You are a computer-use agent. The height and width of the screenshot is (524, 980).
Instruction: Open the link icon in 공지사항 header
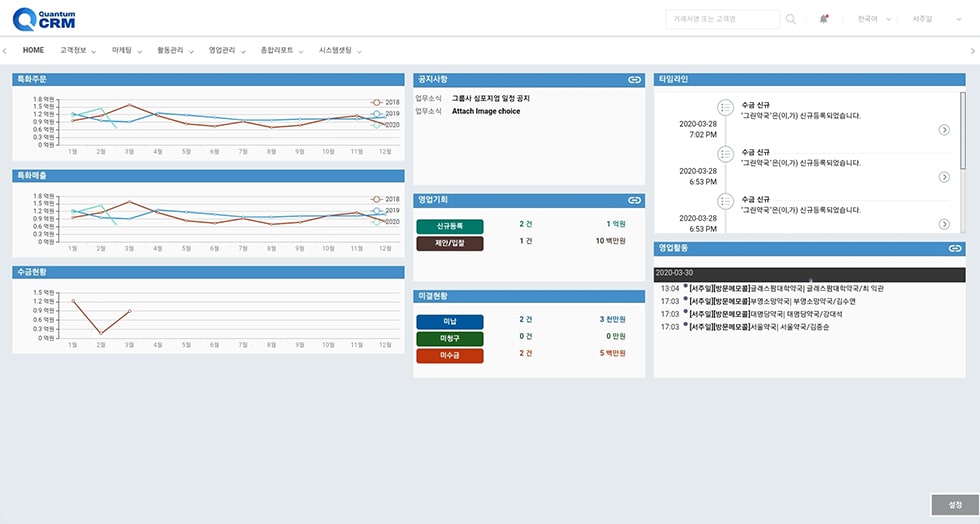click(x=634, y=79)
